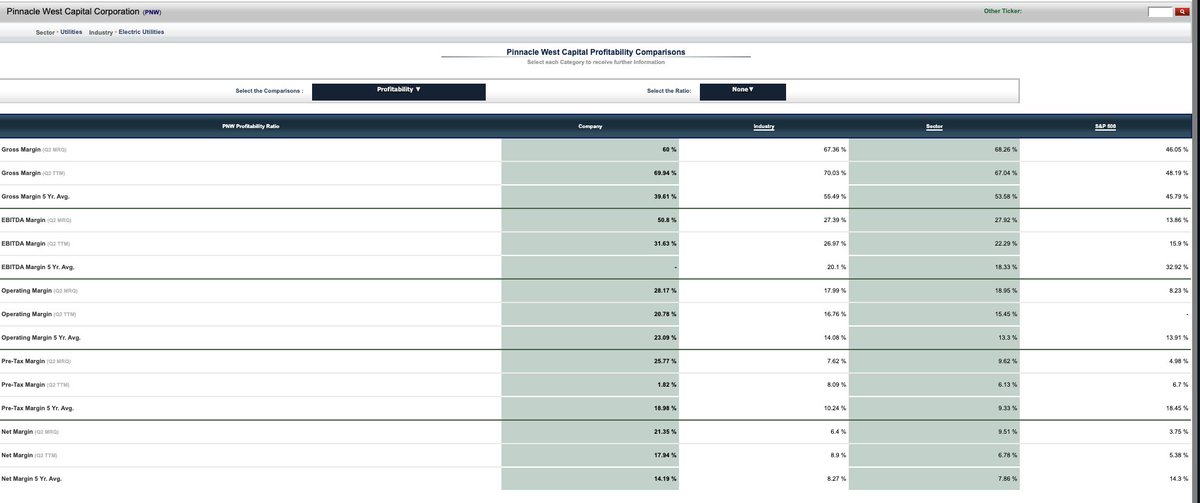Click company Net Margin value 21.35 %
Screen dimensions: 1200x503
[665, 432]
